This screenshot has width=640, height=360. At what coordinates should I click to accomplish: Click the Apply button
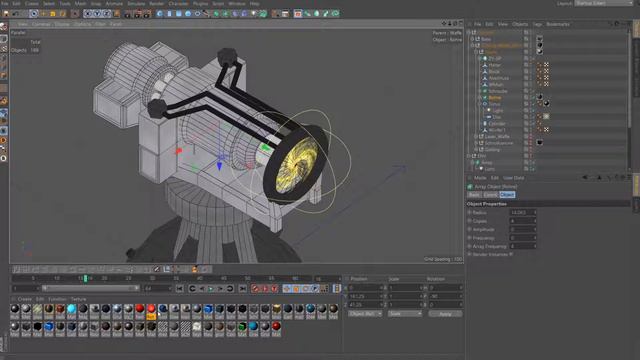point(445,314)
